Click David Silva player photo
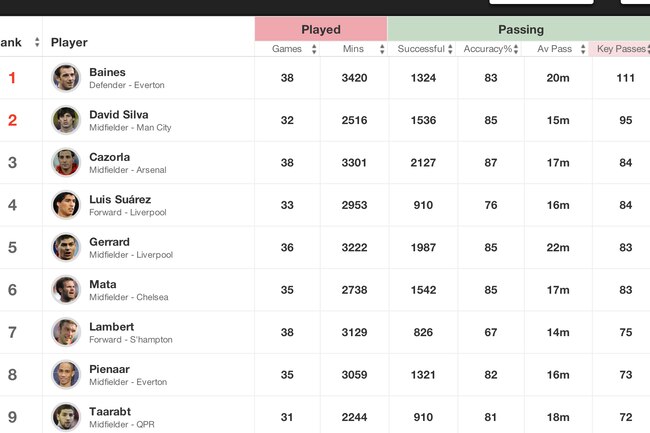 point(65,120)
